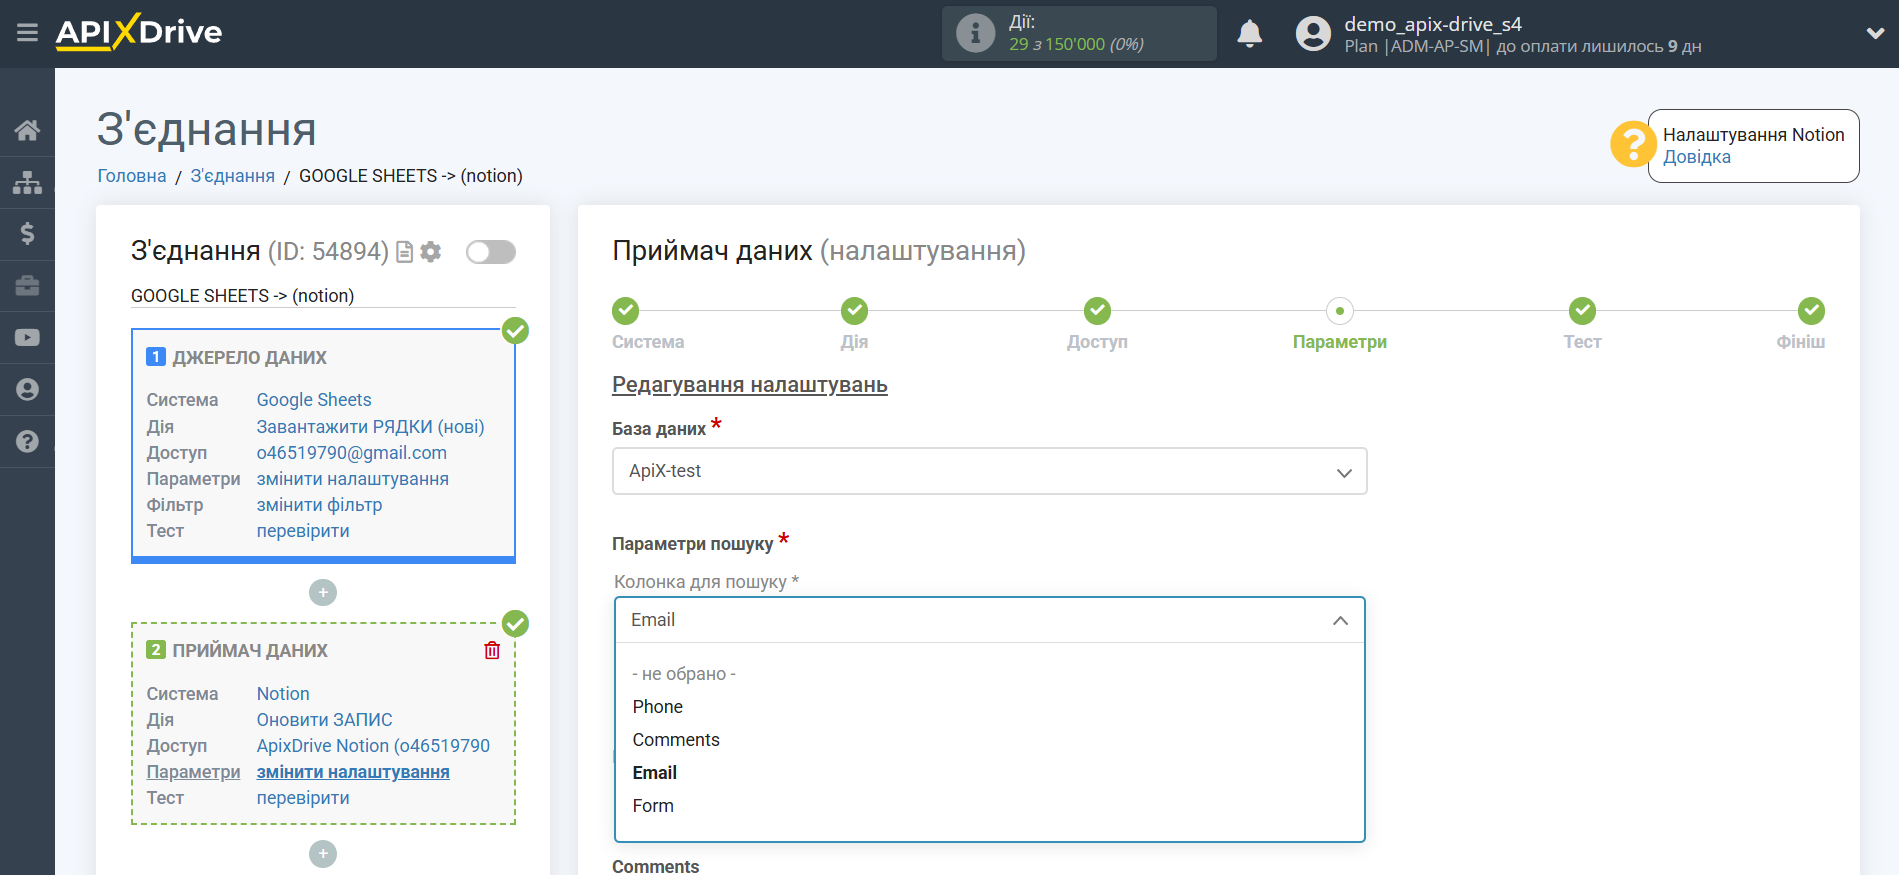Click the actions info icon
Image resolution: width=1899 pixels, height=875 pixels.
tap(975, 33)
